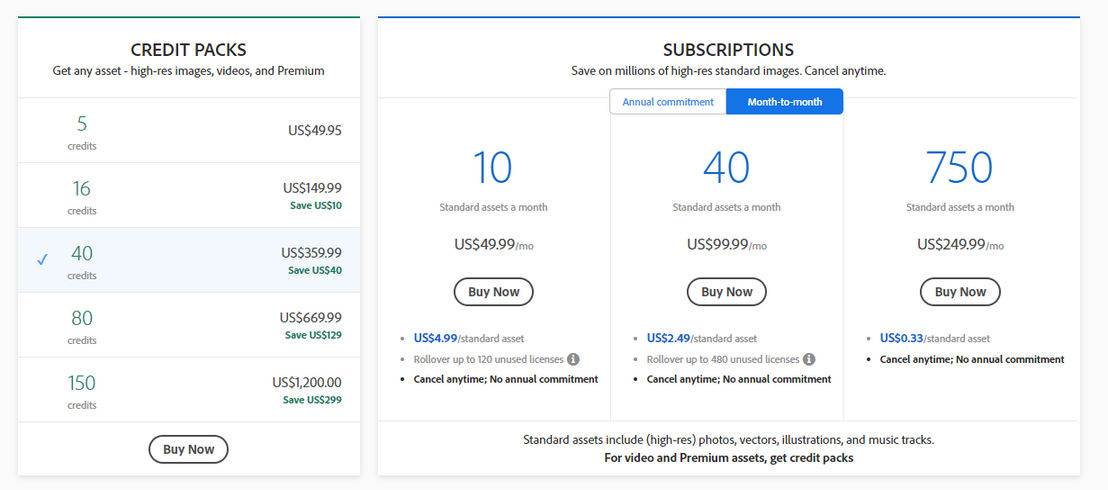Switch to Annual commitment tab
1108x490 pixels.
coord(668,102)
